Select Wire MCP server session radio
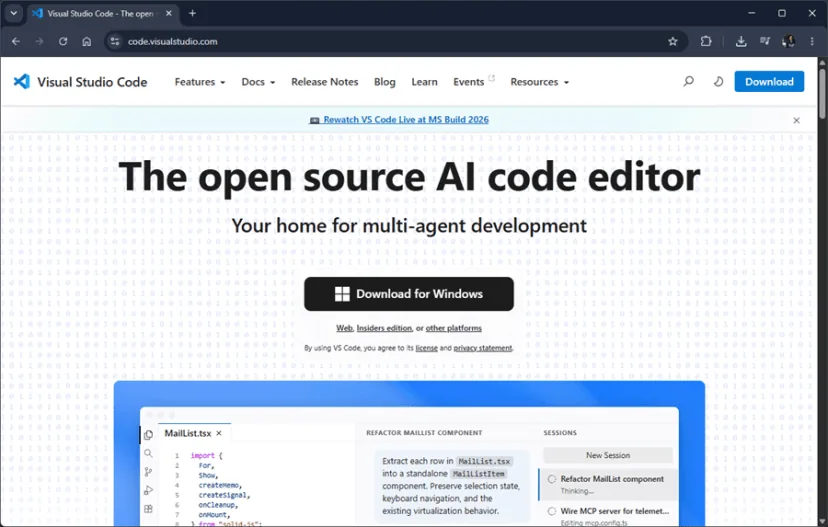 pos(552,511)
